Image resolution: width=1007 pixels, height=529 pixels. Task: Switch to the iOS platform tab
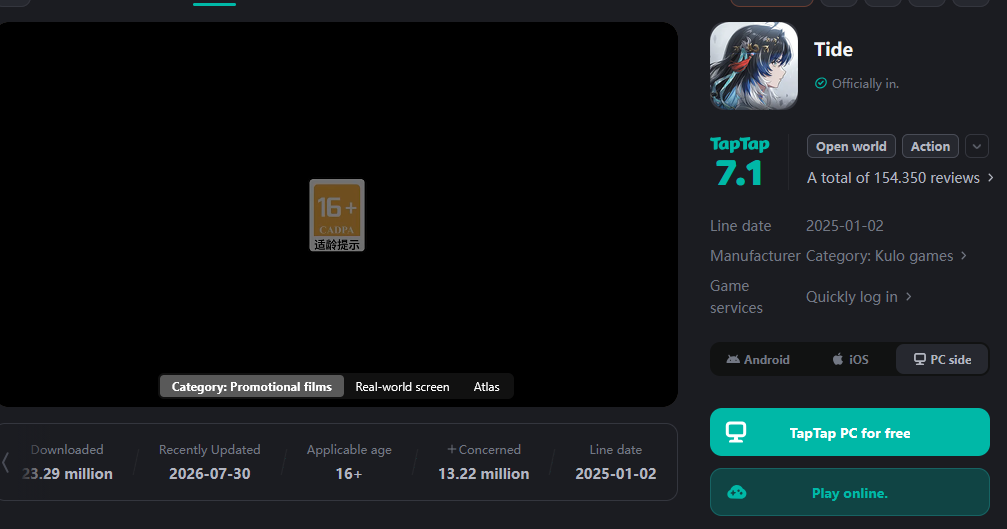(x=850, y=360)
